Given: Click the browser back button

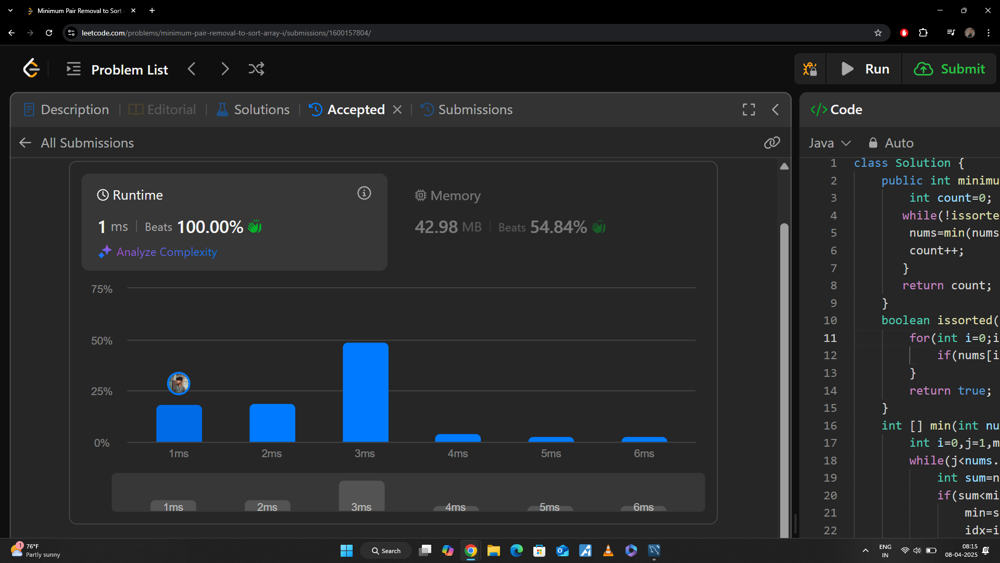Looking at the screenshot, I should [x=11, y=33].
